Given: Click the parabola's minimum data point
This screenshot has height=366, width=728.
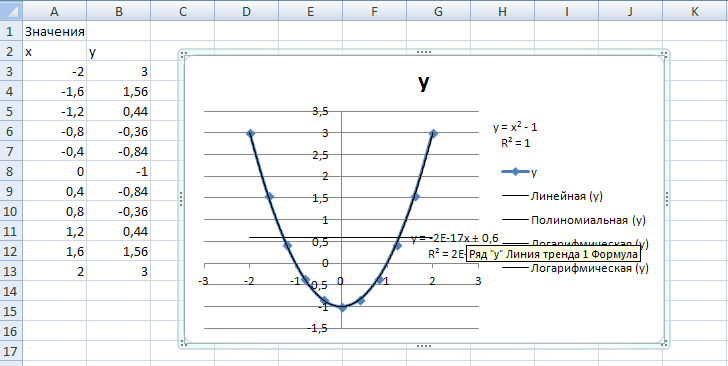Looking at the screenshot, I should [x=342, y=307].
